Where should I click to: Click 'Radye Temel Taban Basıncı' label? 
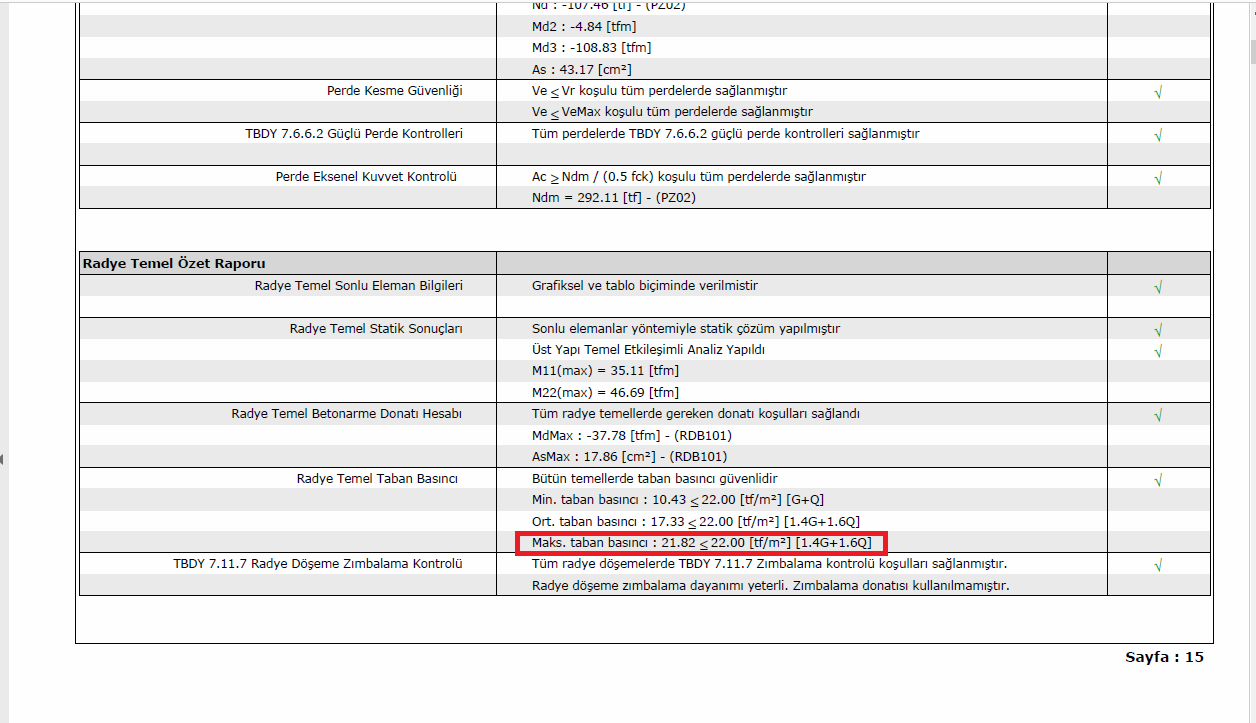(x=377, y=478)
